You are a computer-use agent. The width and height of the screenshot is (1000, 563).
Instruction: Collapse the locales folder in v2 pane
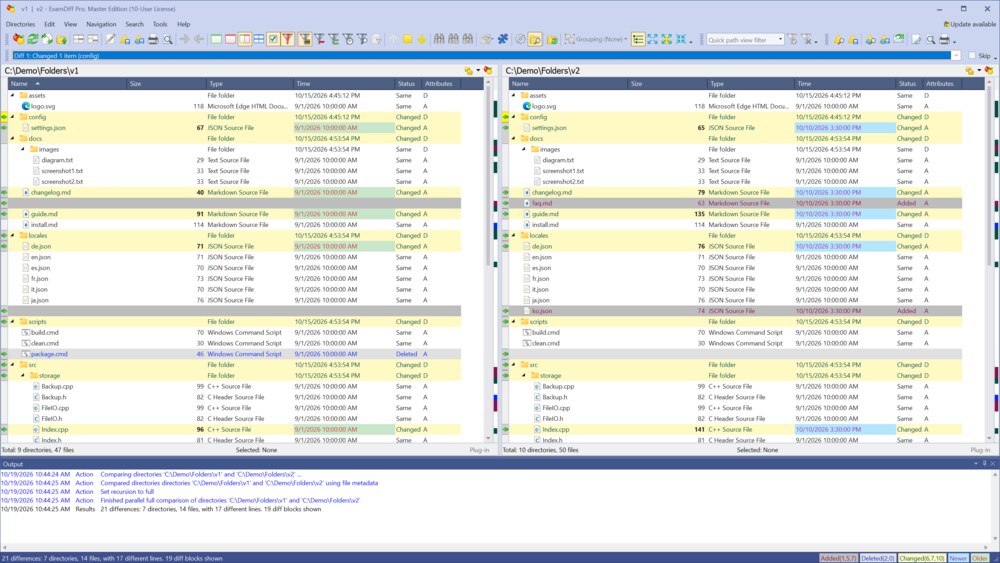(x=514, y=235)
